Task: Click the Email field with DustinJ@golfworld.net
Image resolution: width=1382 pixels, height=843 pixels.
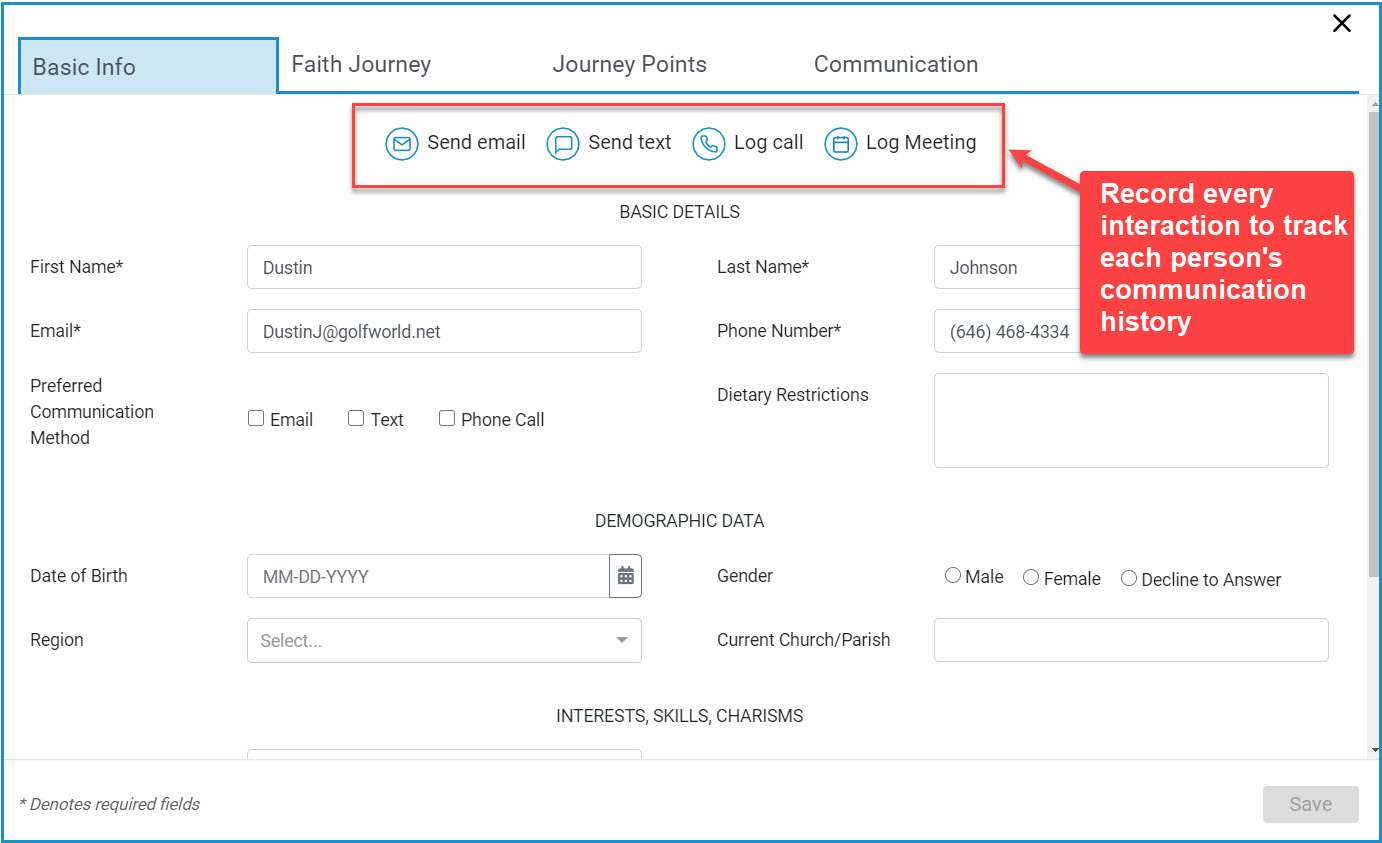Action: tap(444, 332)
